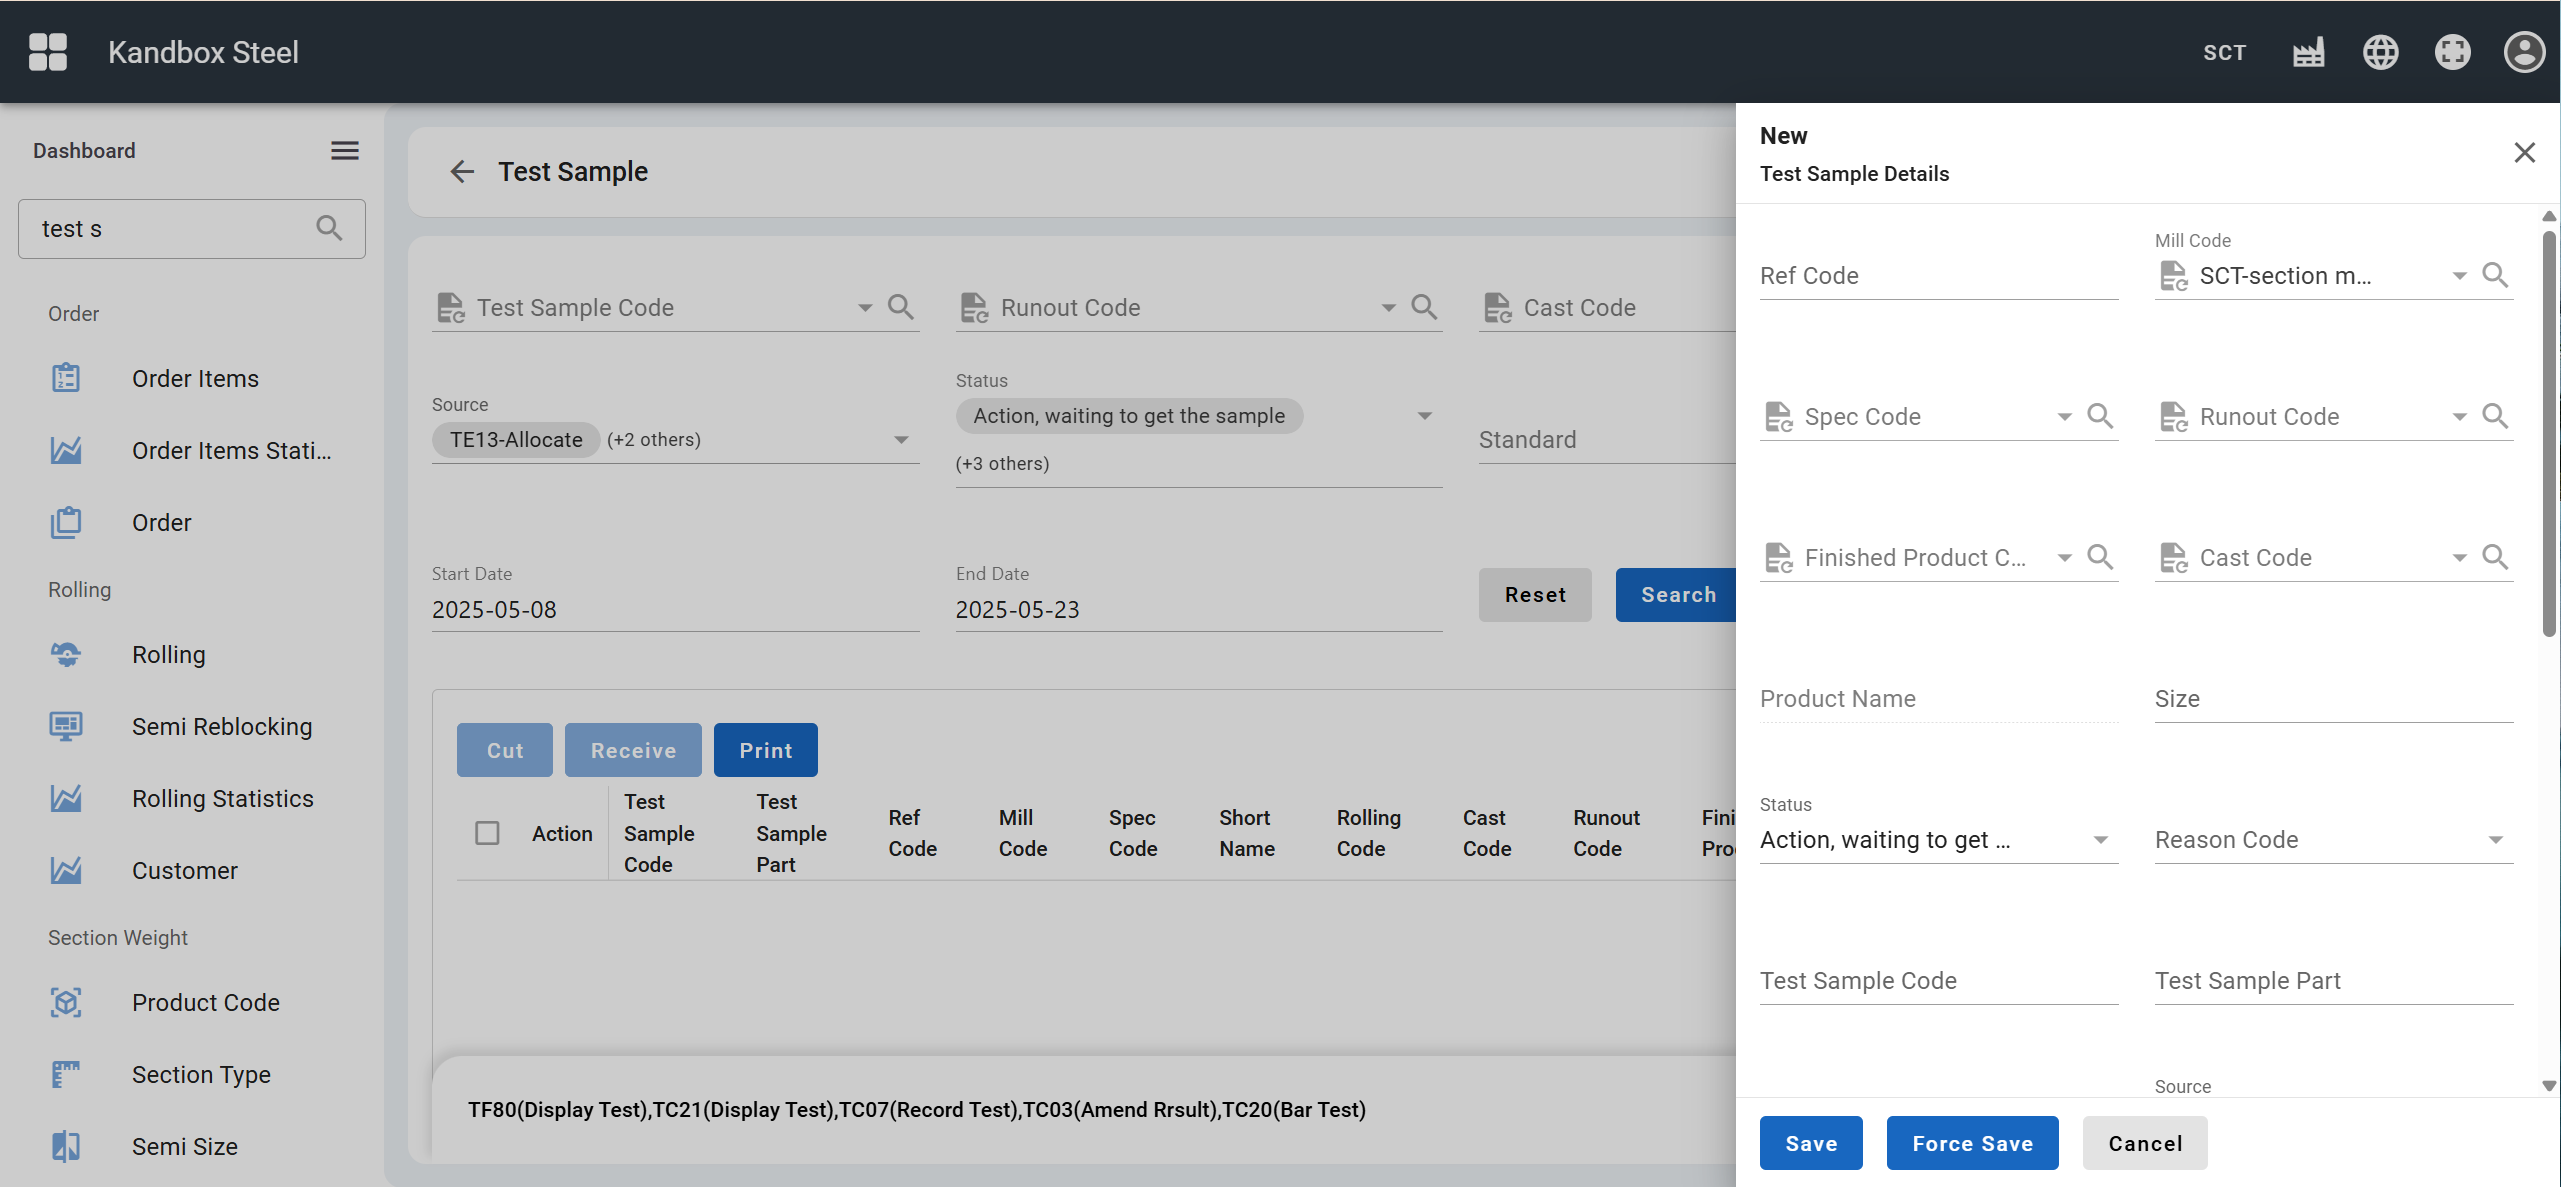Open the Source filter dropdown arrow
Screen dimensions: 2561x1187
click(x=901, y=440)
